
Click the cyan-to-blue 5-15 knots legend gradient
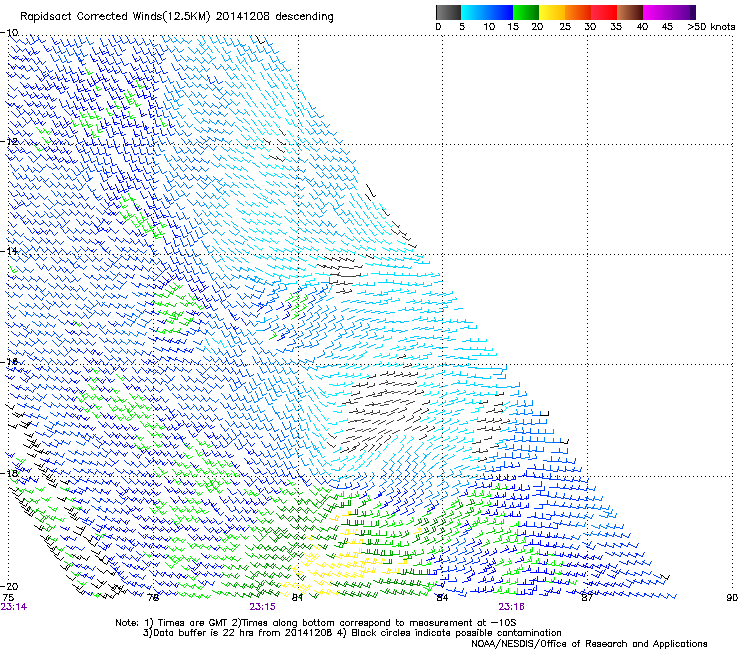tap(487, 12)
